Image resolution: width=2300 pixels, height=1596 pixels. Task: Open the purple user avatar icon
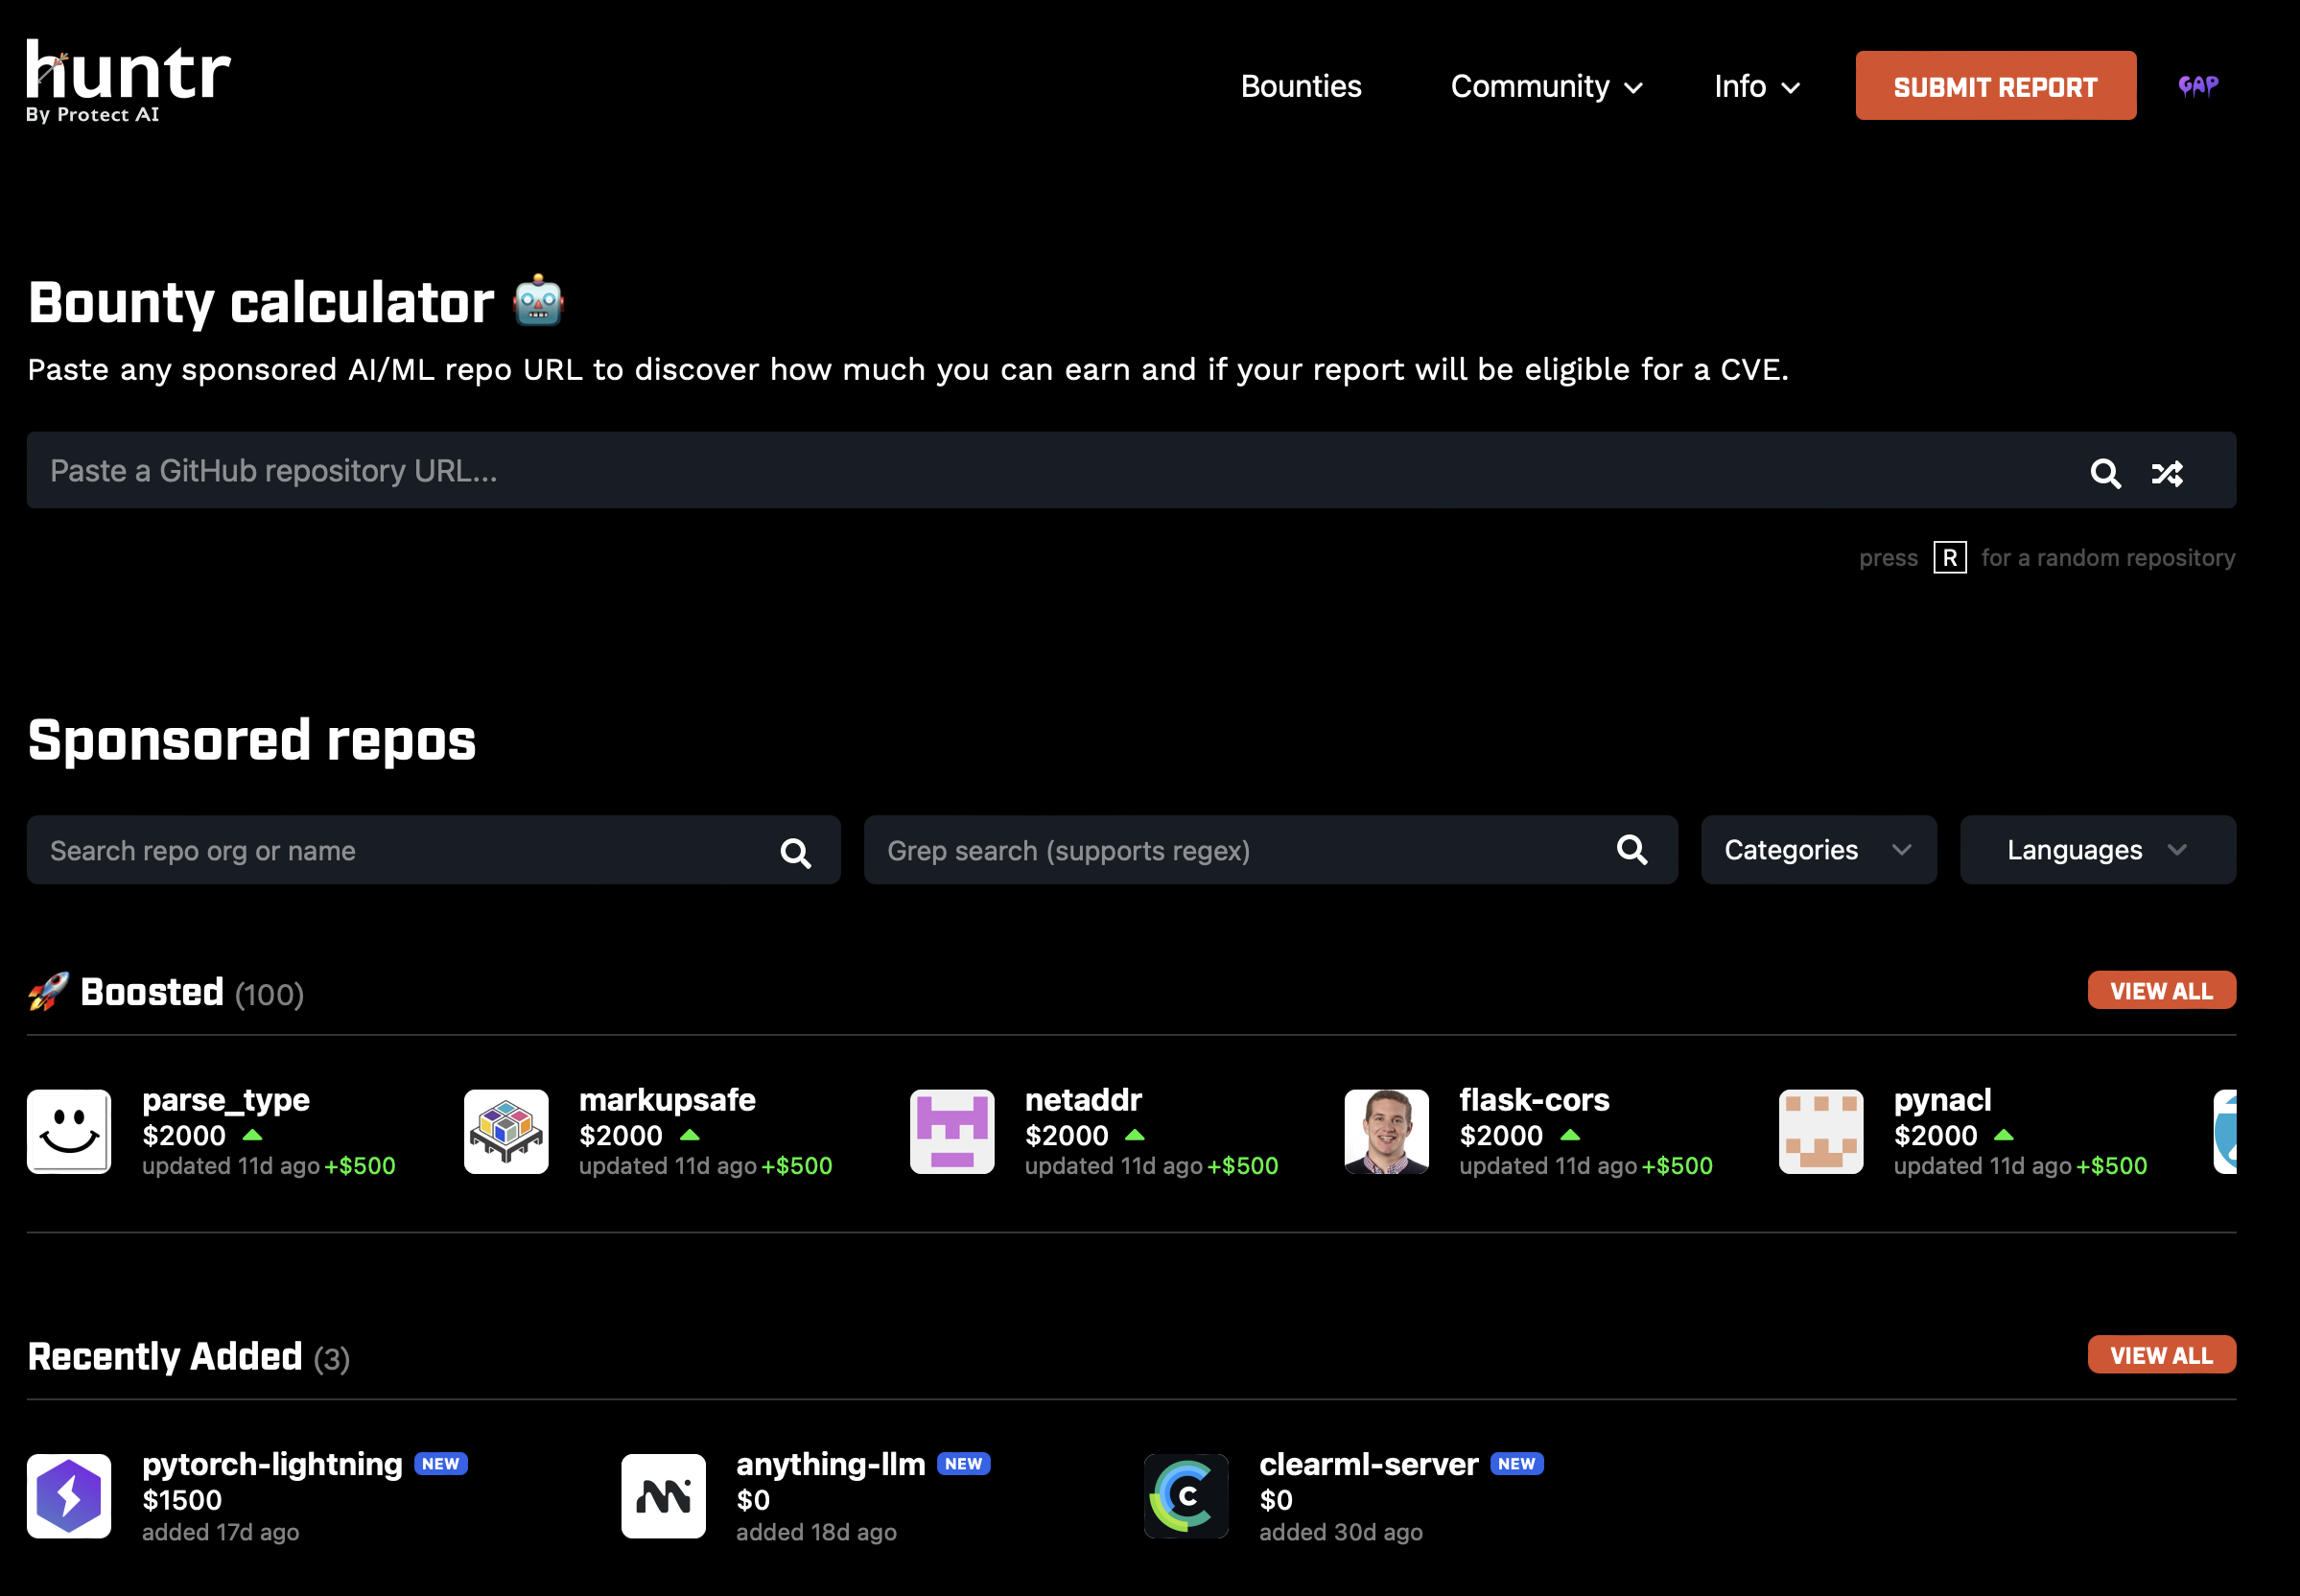(x=2197, y=86)
